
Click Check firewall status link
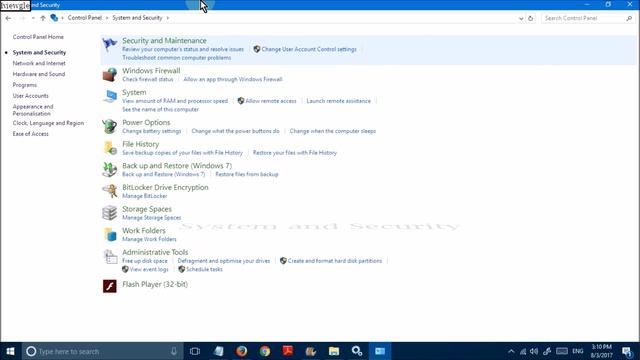pos(147,79)
